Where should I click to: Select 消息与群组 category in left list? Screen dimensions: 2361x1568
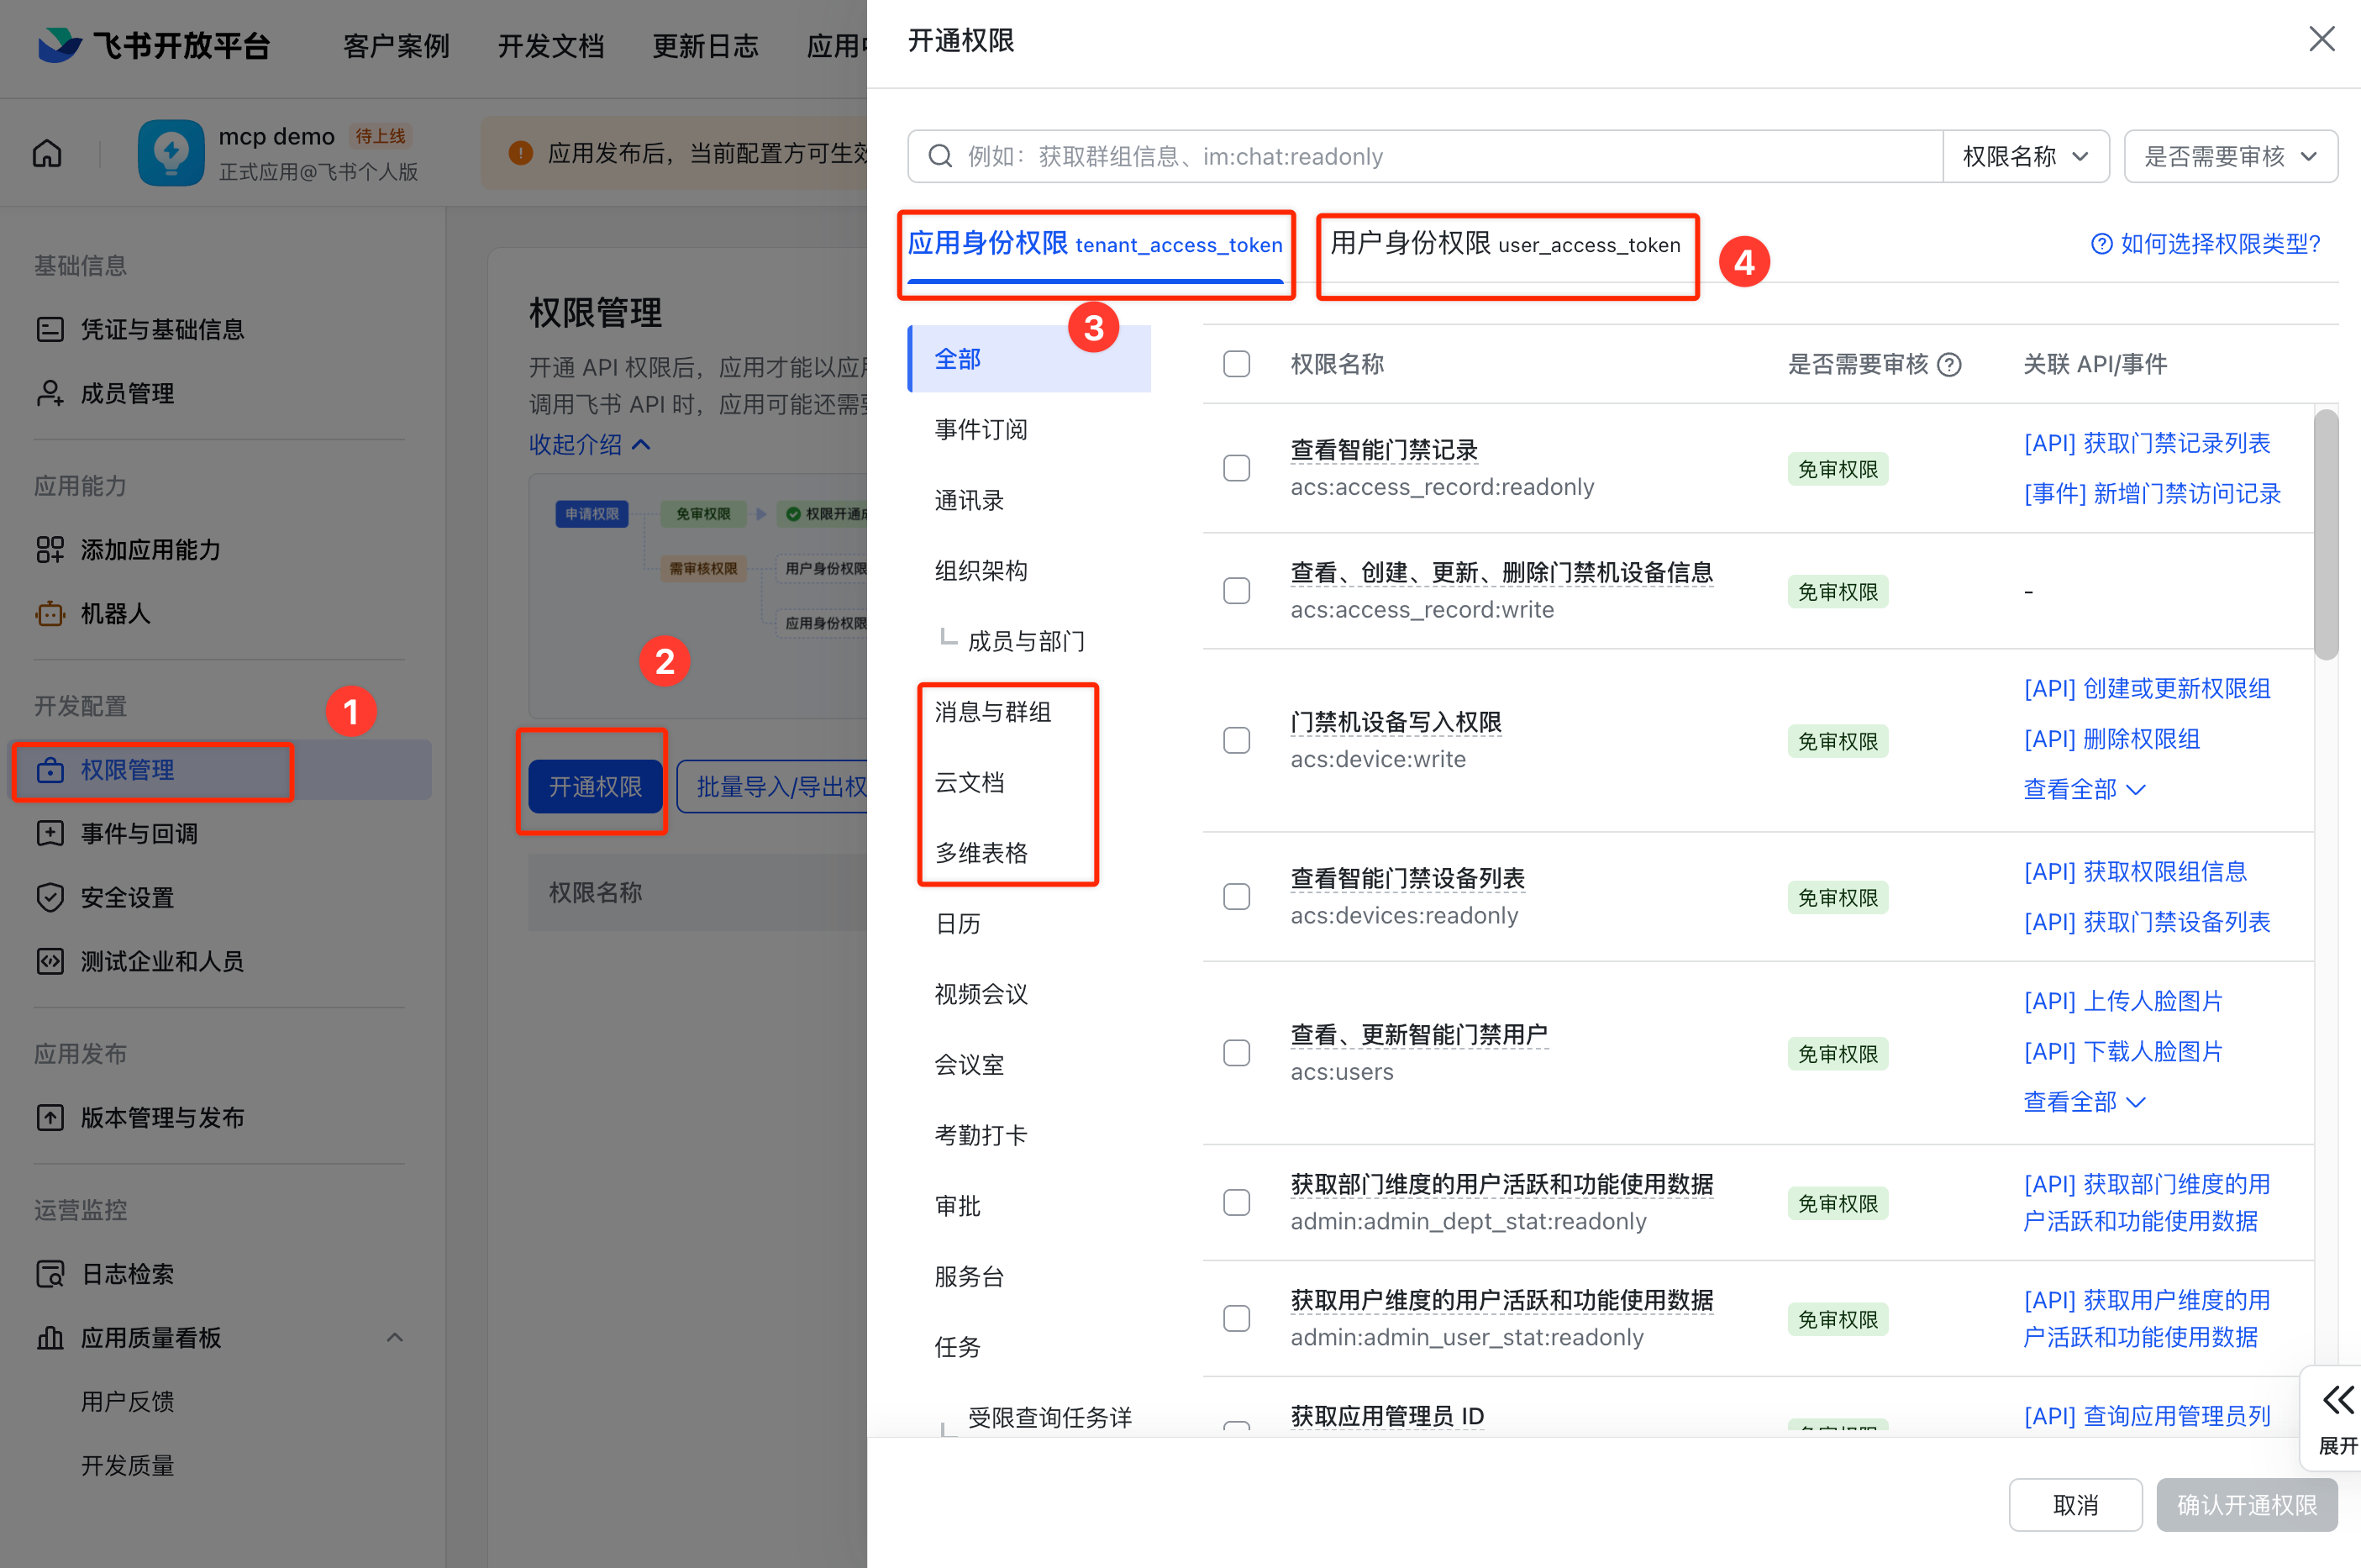(x=992, y=712)
